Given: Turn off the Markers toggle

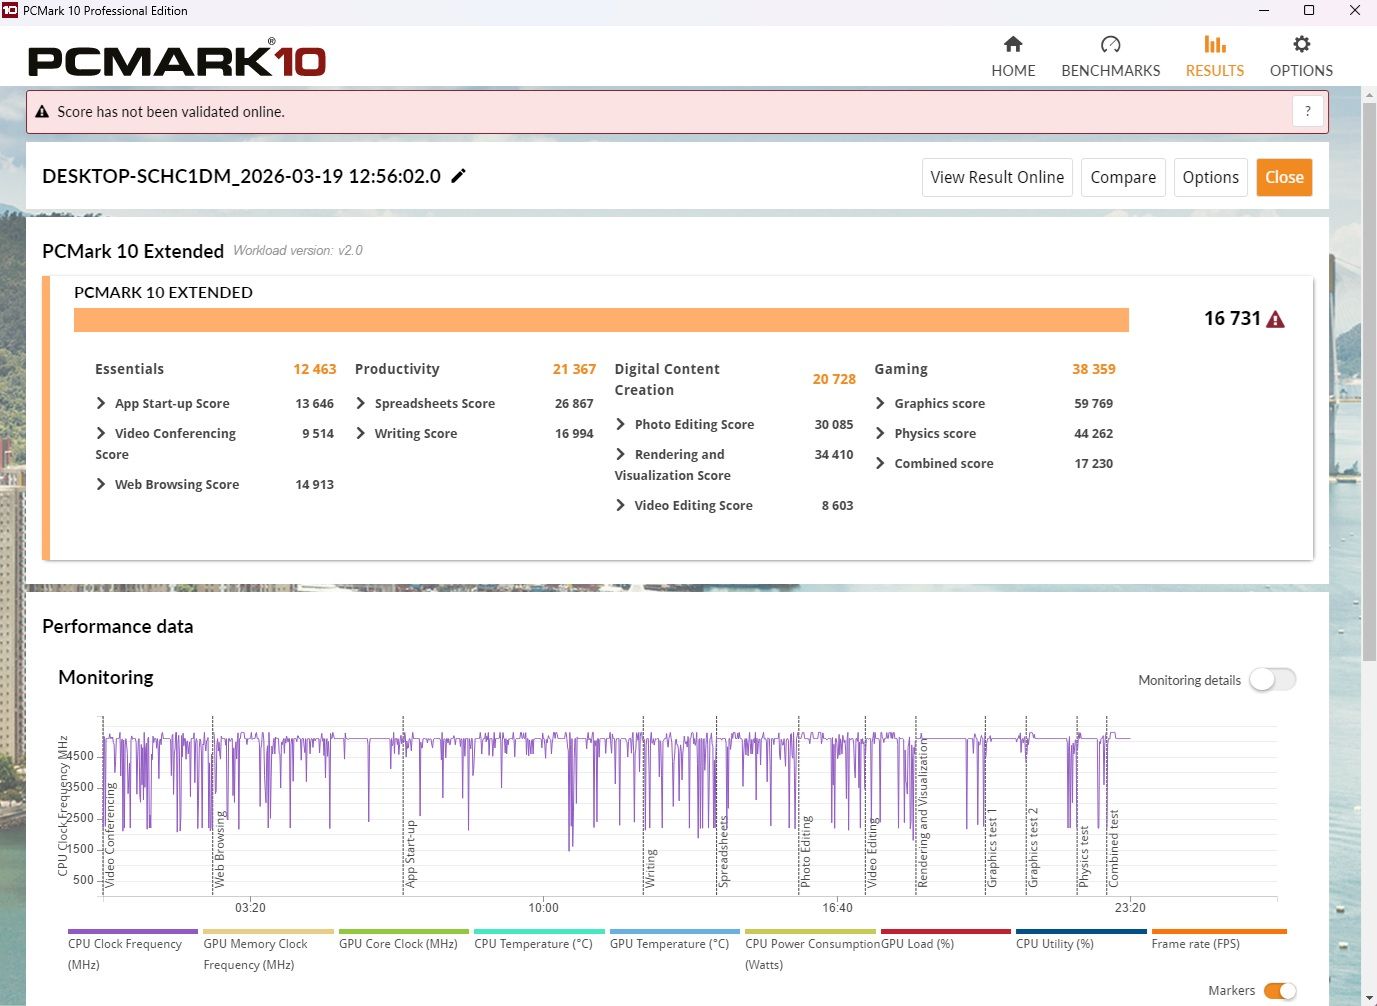Looking at the screenshot, I should [x=1279, y=990].
